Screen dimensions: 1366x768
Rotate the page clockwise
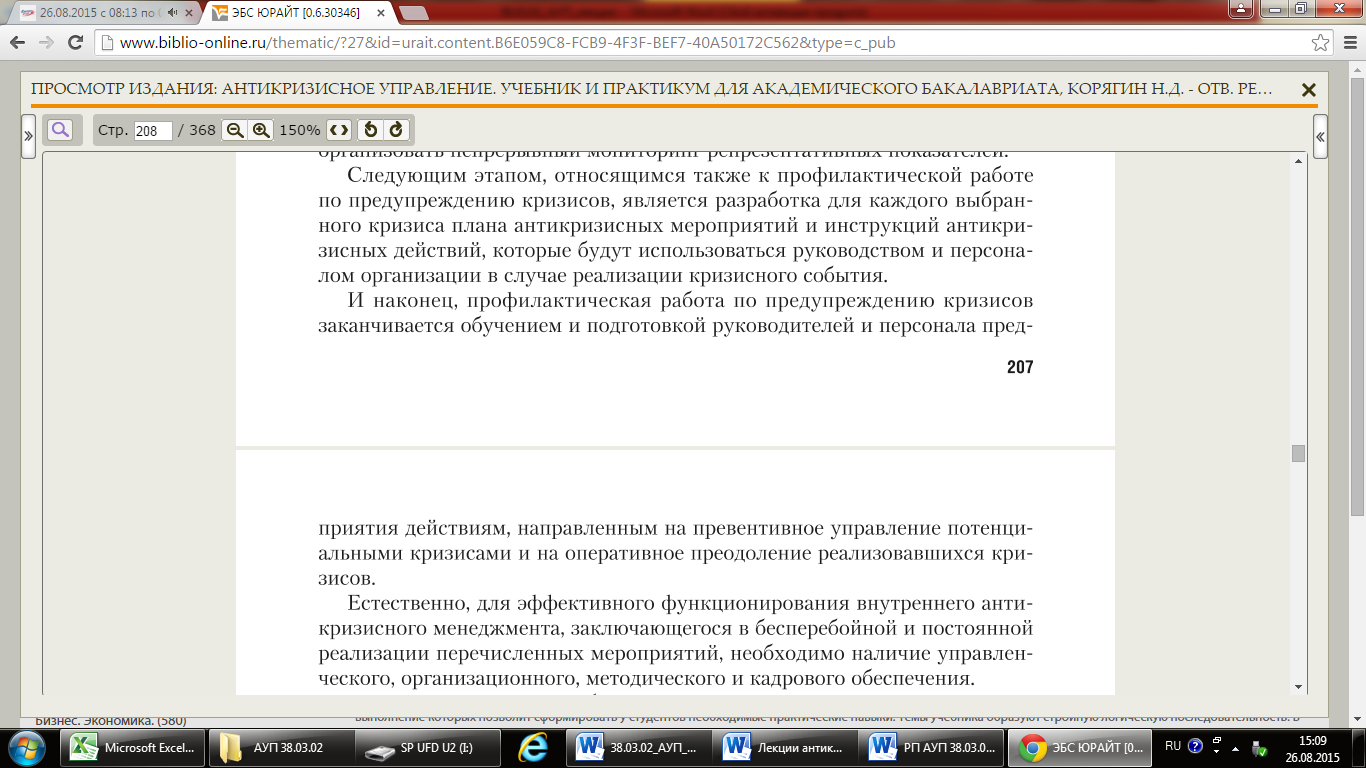point(396,130)
